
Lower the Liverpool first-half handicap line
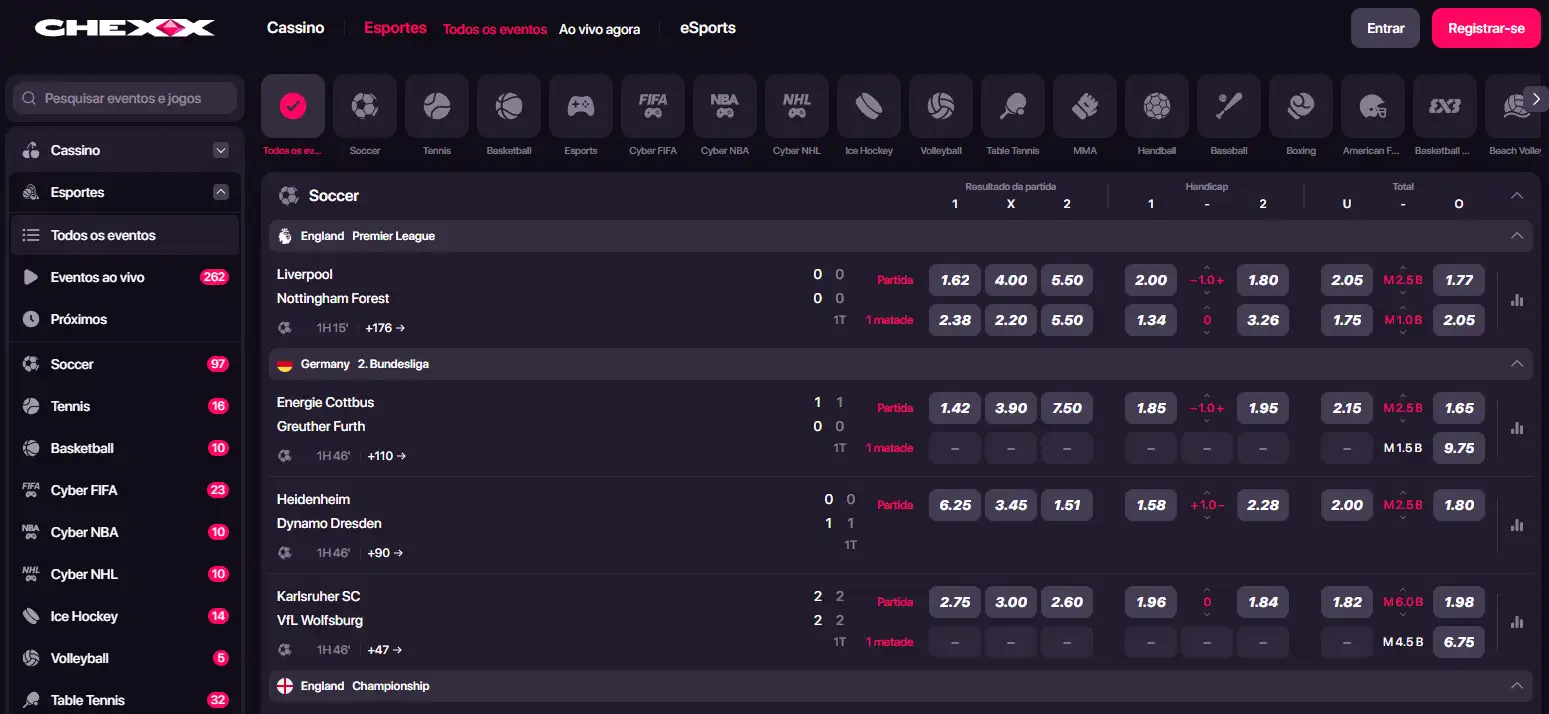click(x=1207, y=333)
